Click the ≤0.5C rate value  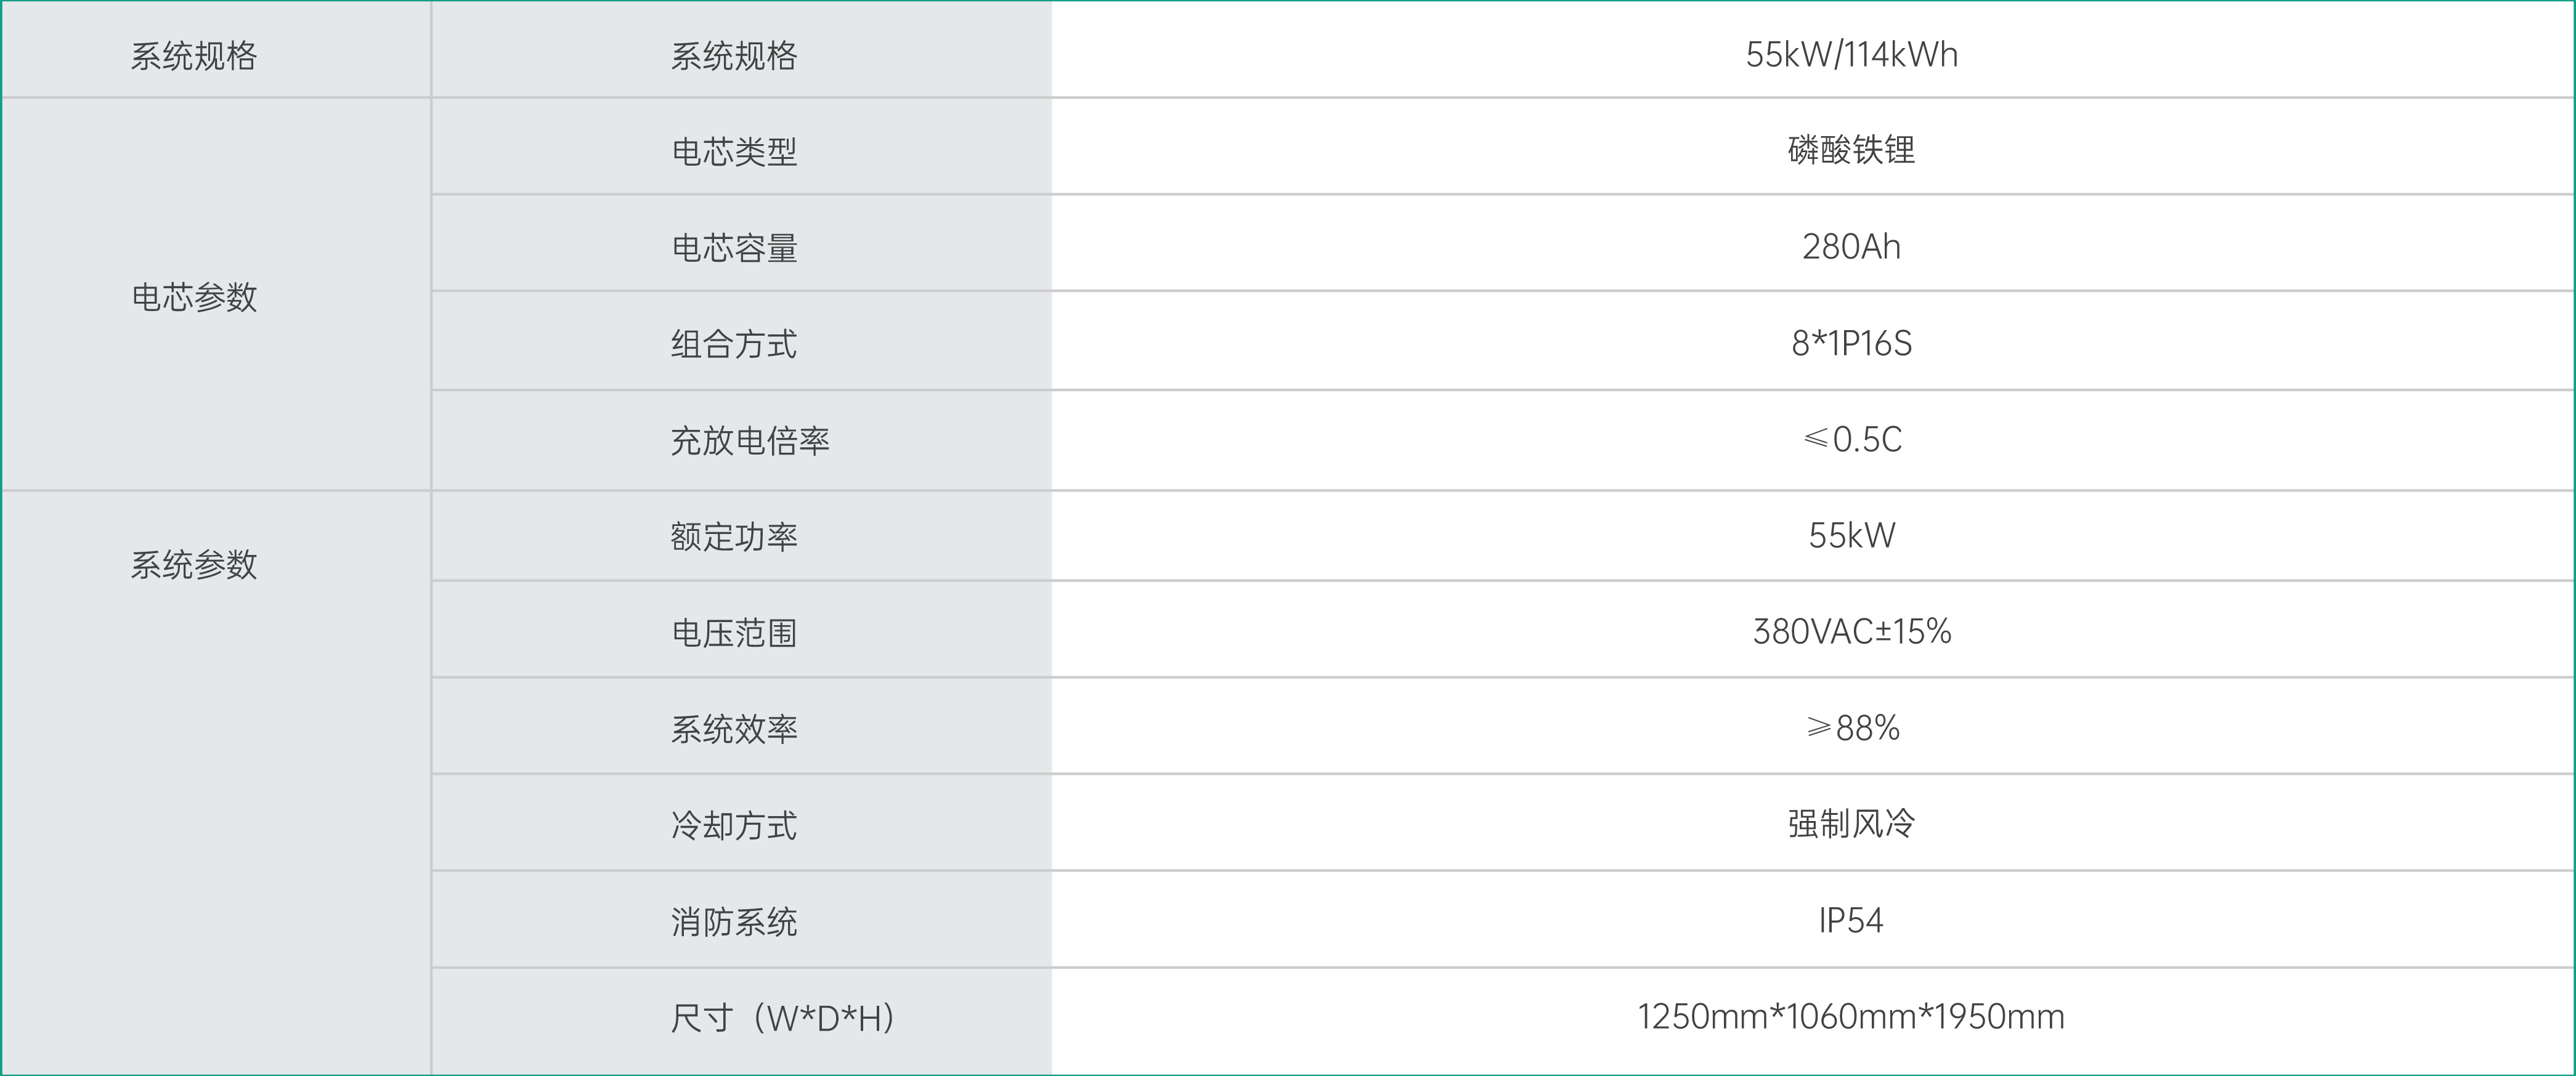(1851, 439)
